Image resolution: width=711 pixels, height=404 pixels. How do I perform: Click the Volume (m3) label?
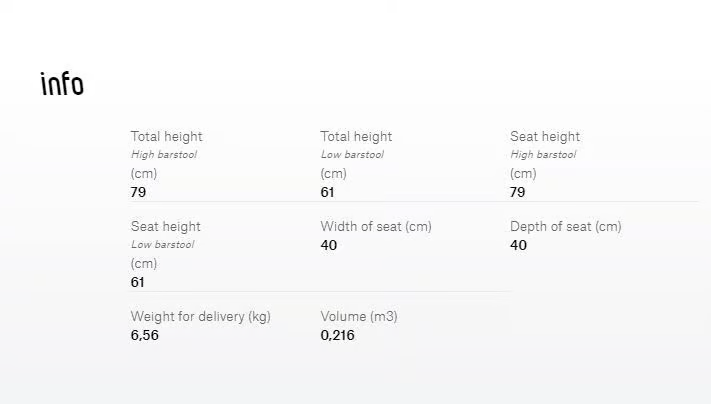359,316
